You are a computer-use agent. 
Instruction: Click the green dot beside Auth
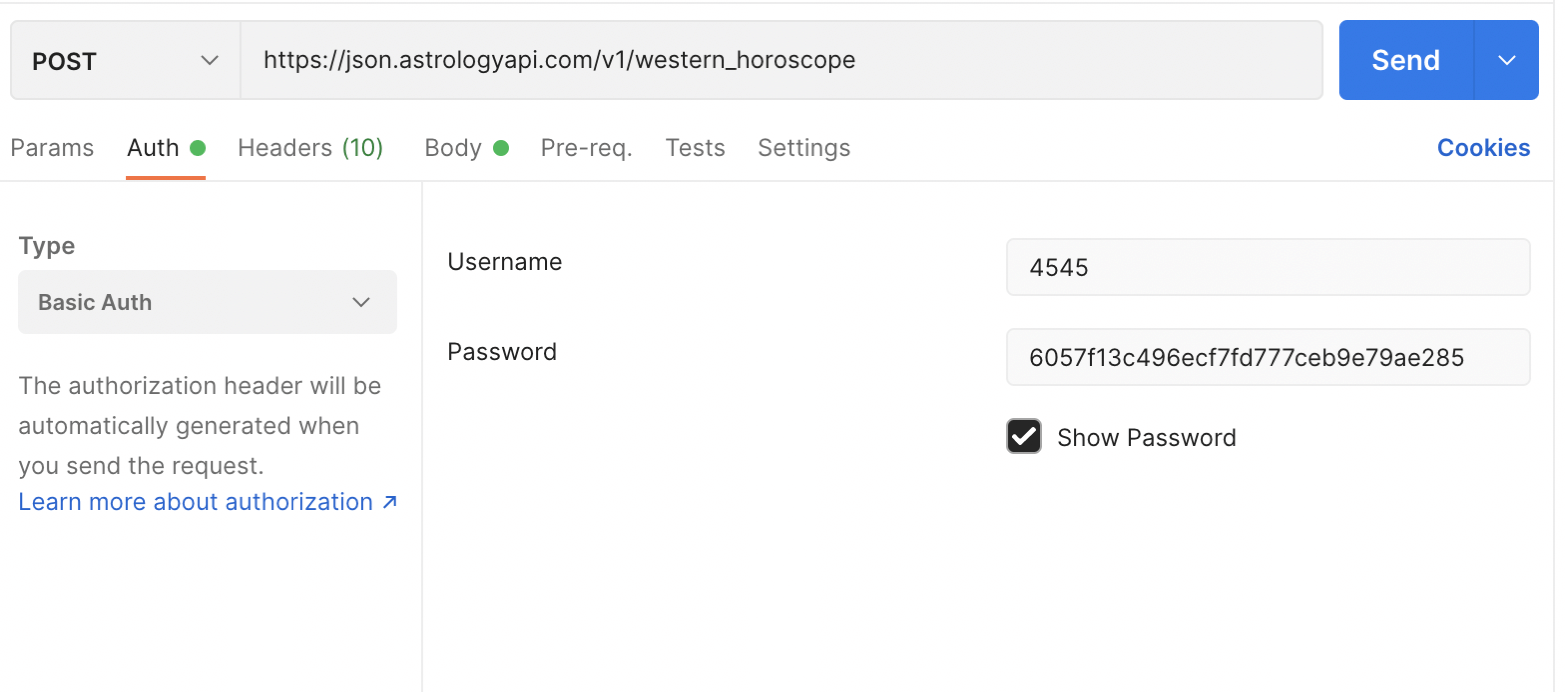197,148
